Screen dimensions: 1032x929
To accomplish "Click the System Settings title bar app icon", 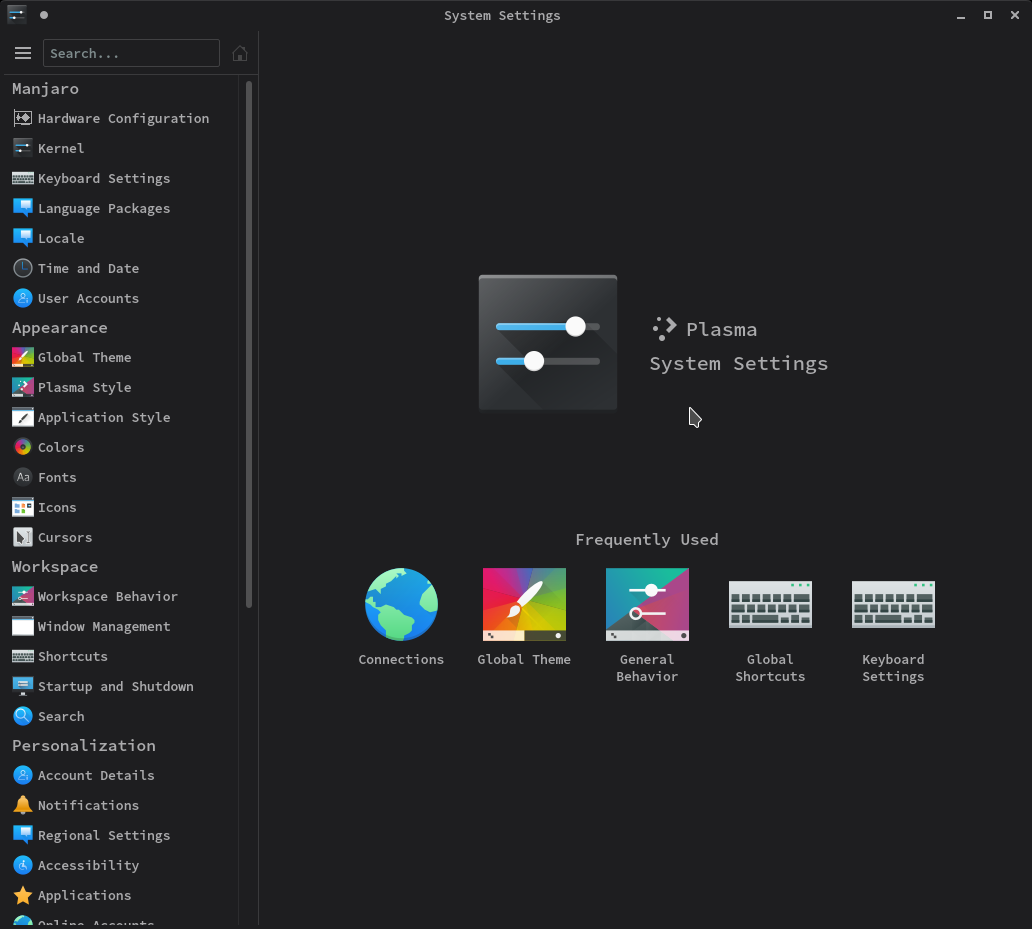I will [x=16, y=14].
